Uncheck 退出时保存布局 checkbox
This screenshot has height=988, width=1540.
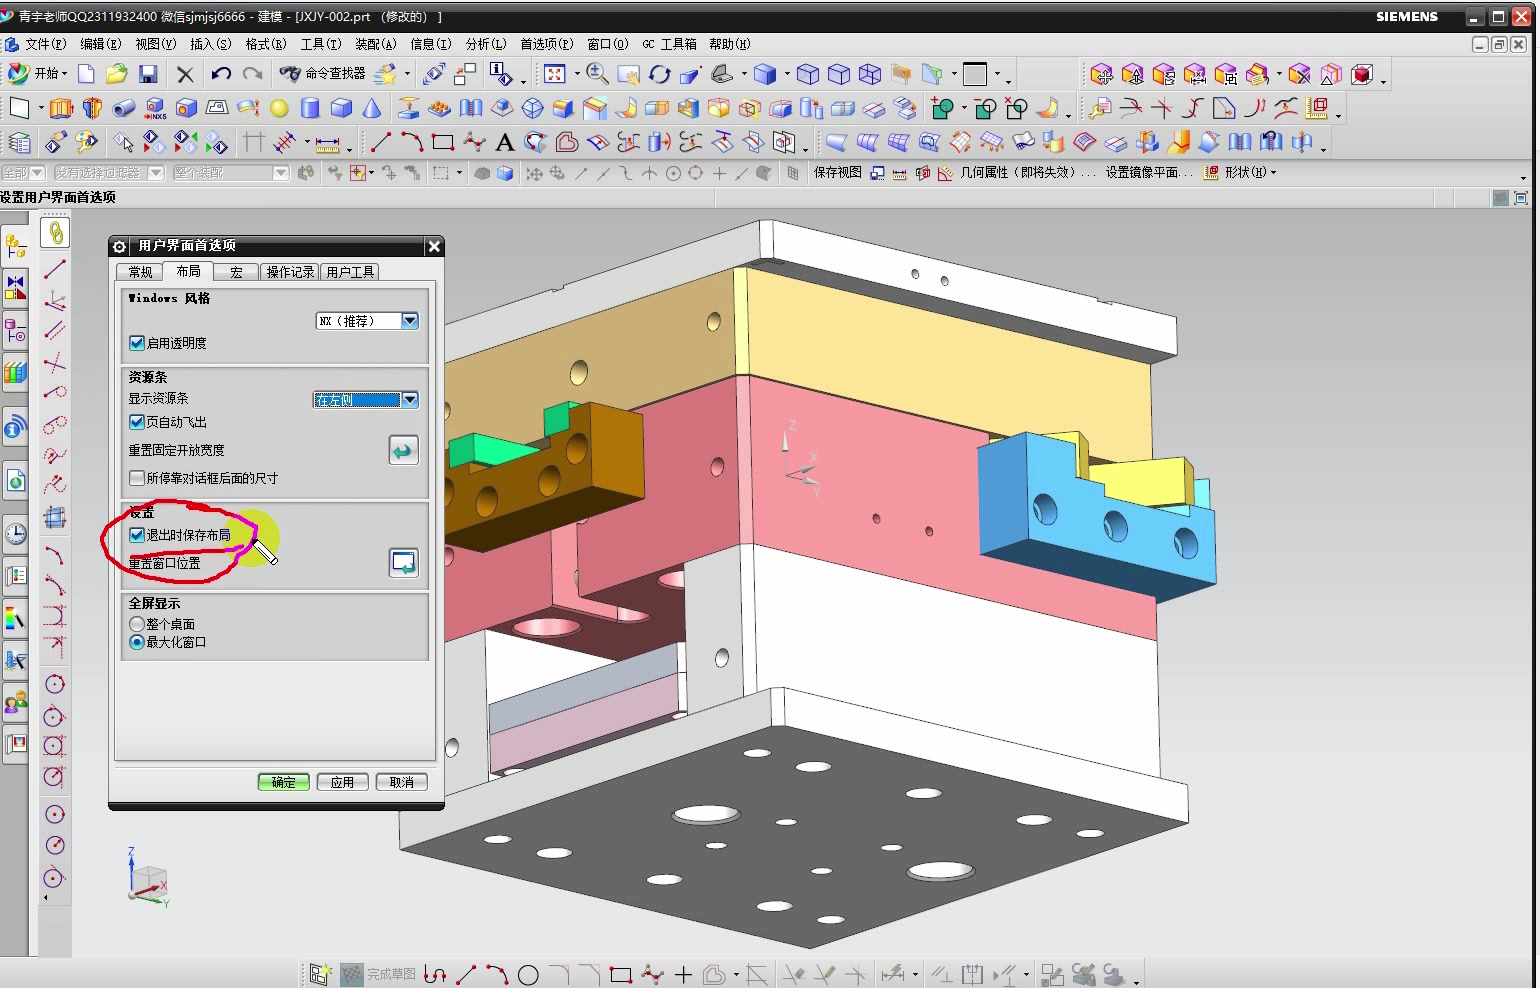(x=137, y=535)
